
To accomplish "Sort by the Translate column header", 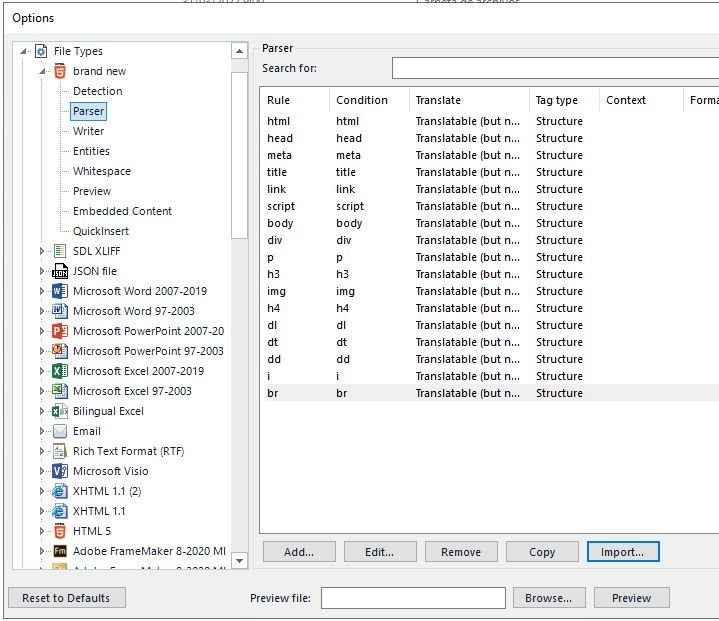I will [x=469, y=100].
